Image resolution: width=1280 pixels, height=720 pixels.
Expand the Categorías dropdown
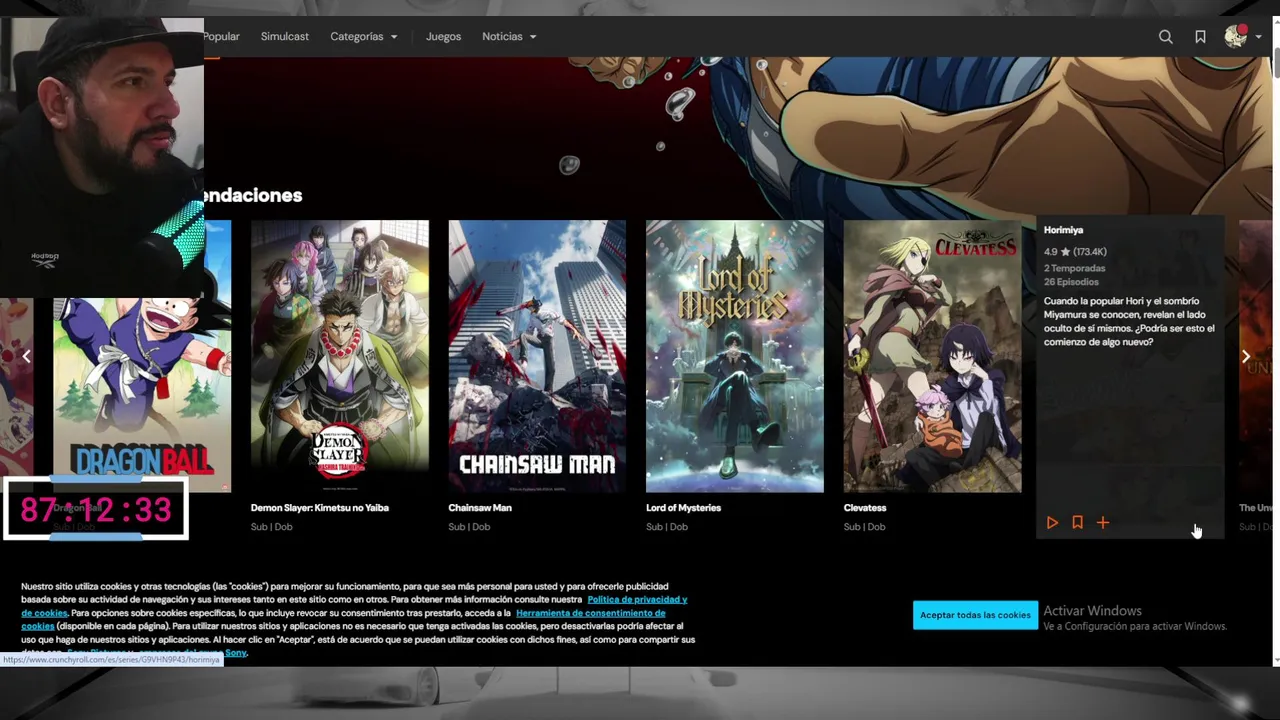[364, 36]
